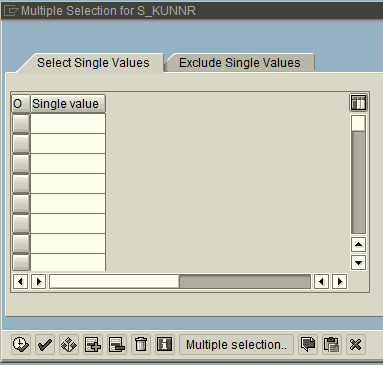Viewport: 383px width, 365px height.
Task: Click the dialog title bar menu icon
Action: pyautogui.click(x=10, y=10)
